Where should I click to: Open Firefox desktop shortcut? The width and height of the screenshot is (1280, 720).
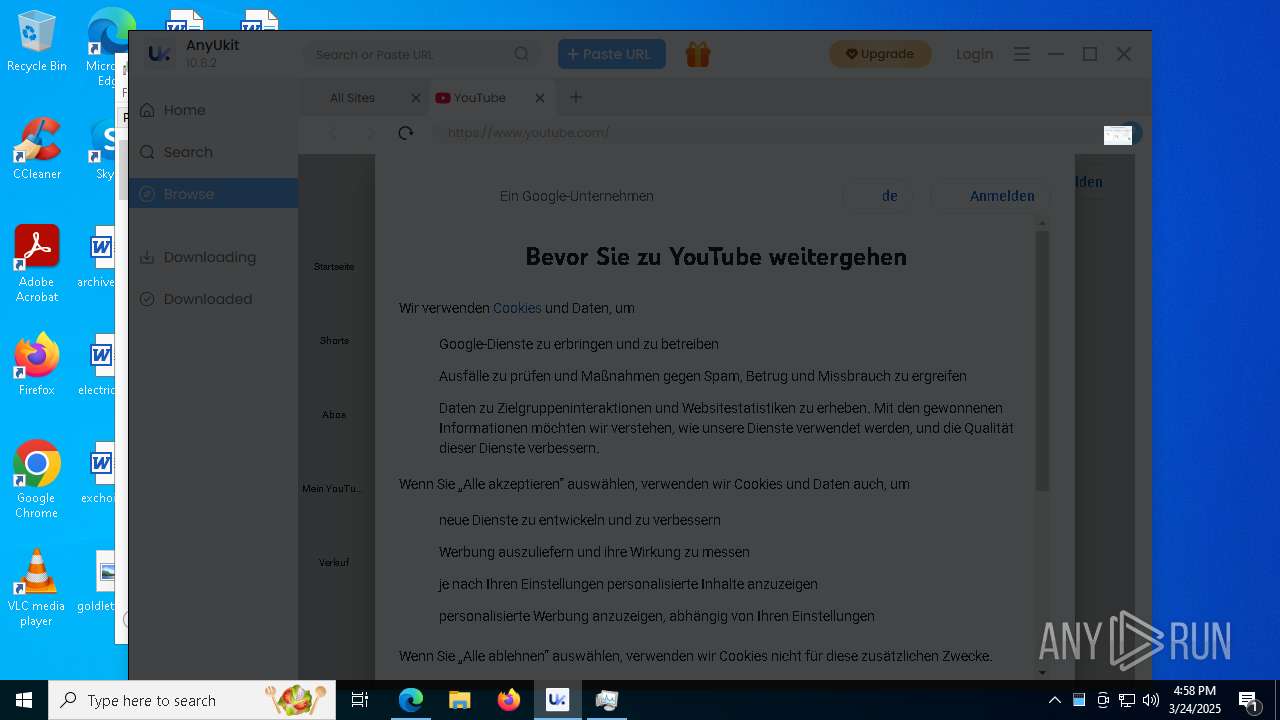pos(37,365)
